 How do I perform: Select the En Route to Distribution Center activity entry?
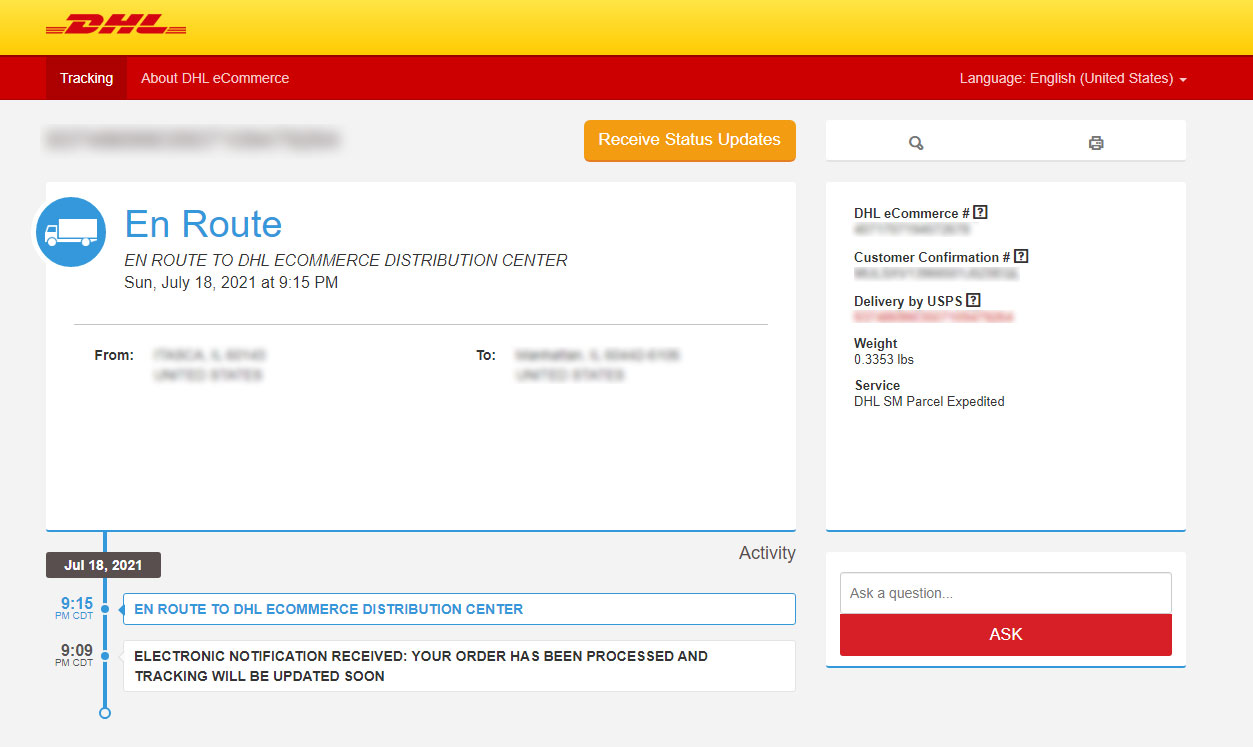coord(459,609)
